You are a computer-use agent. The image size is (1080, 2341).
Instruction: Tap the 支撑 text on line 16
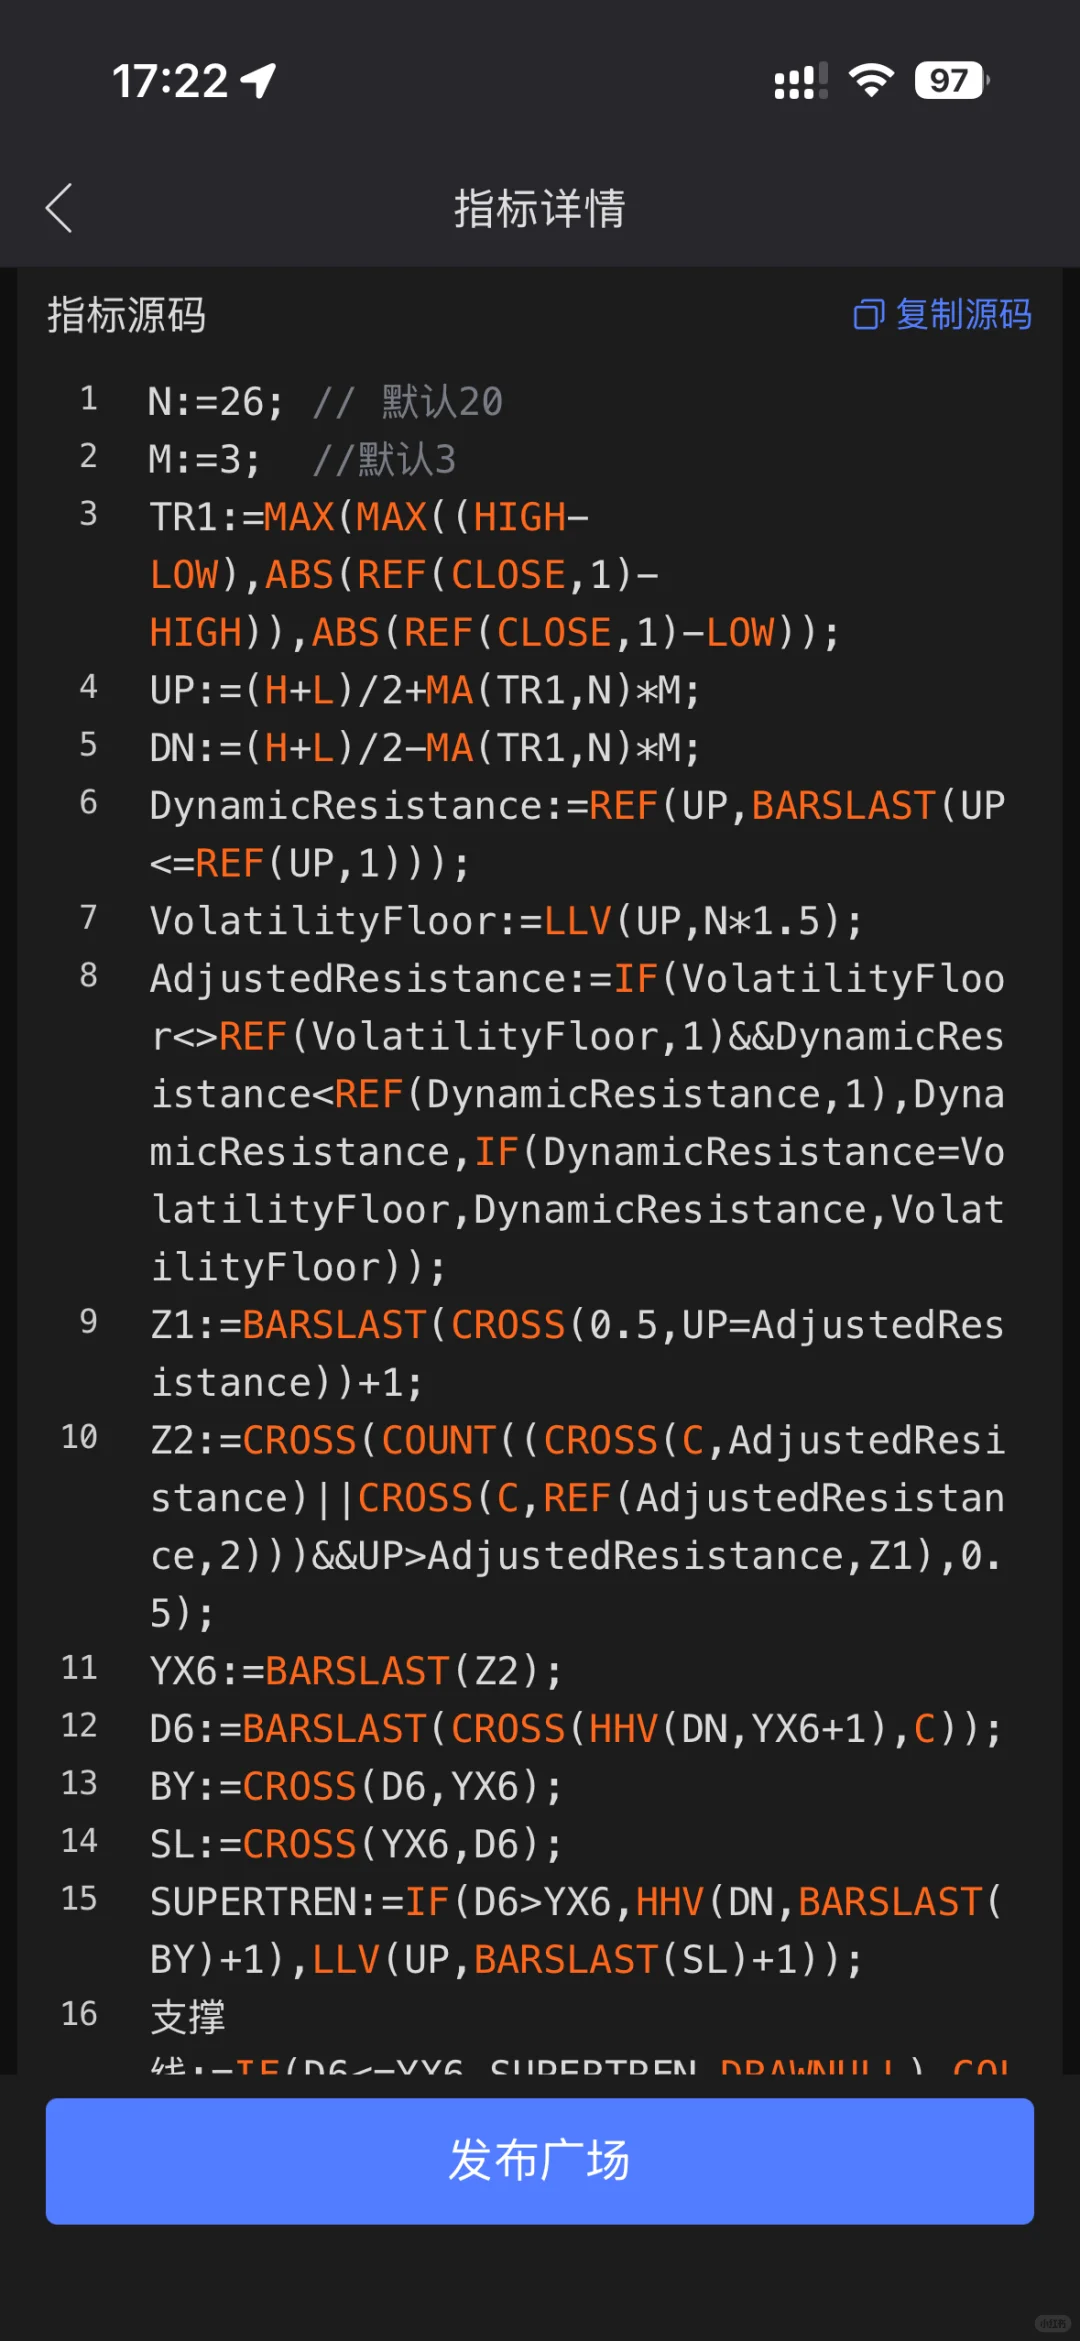(x=188, y=2017)
